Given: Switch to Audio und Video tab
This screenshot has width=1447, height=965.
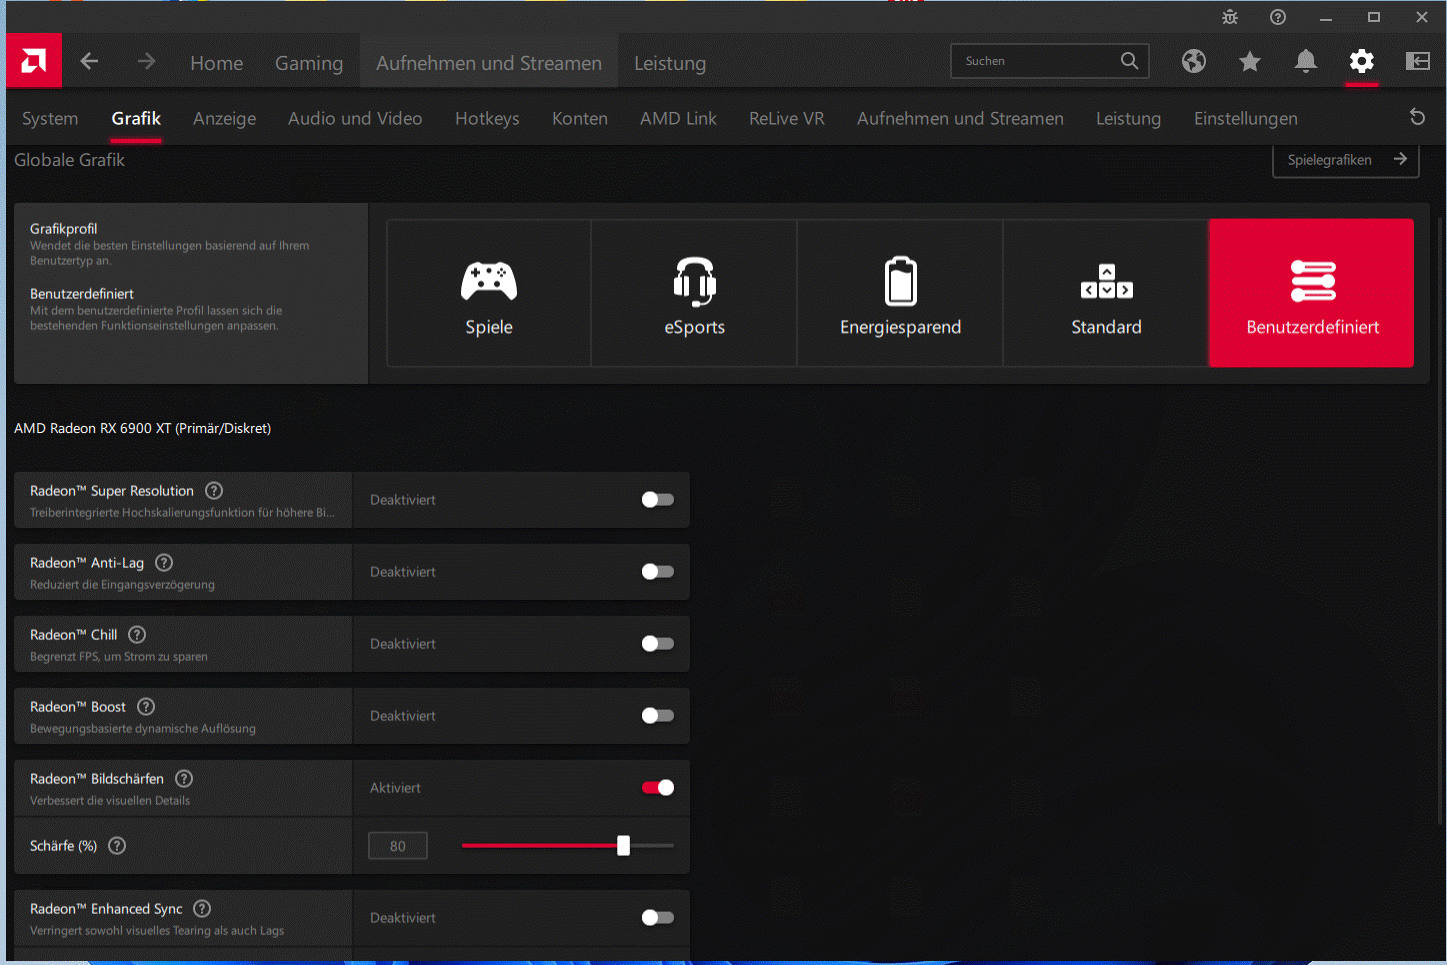Looking at the screenshot, I should point(355,118).
